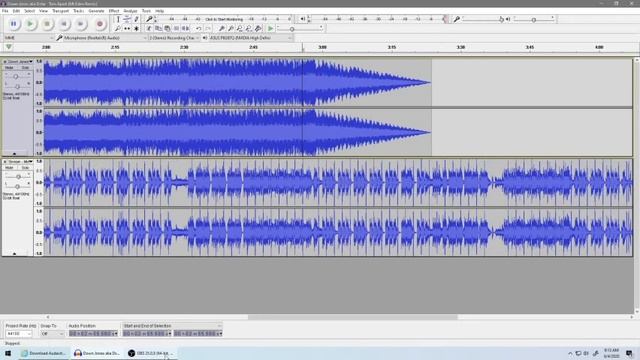Click the Skip to End button
The image size is (640, 360).
(80, 24)
